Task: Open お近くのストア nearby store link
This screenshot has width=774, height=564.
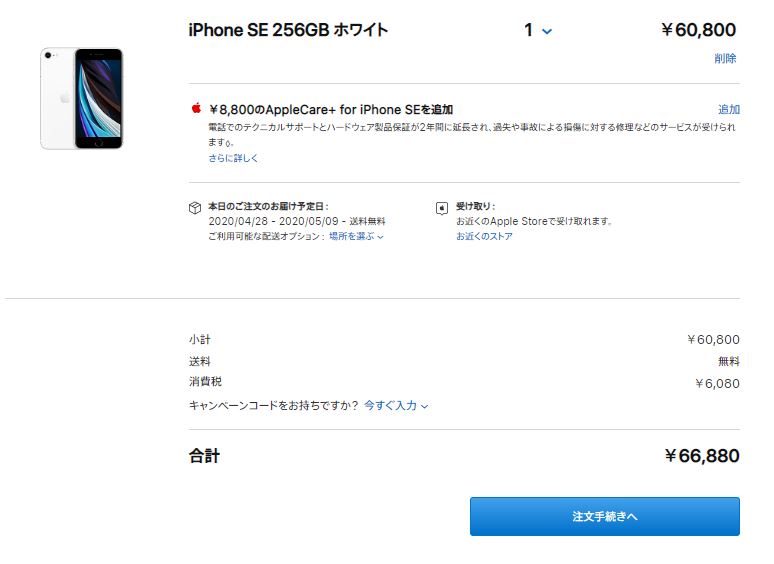Action: (484, 236)
